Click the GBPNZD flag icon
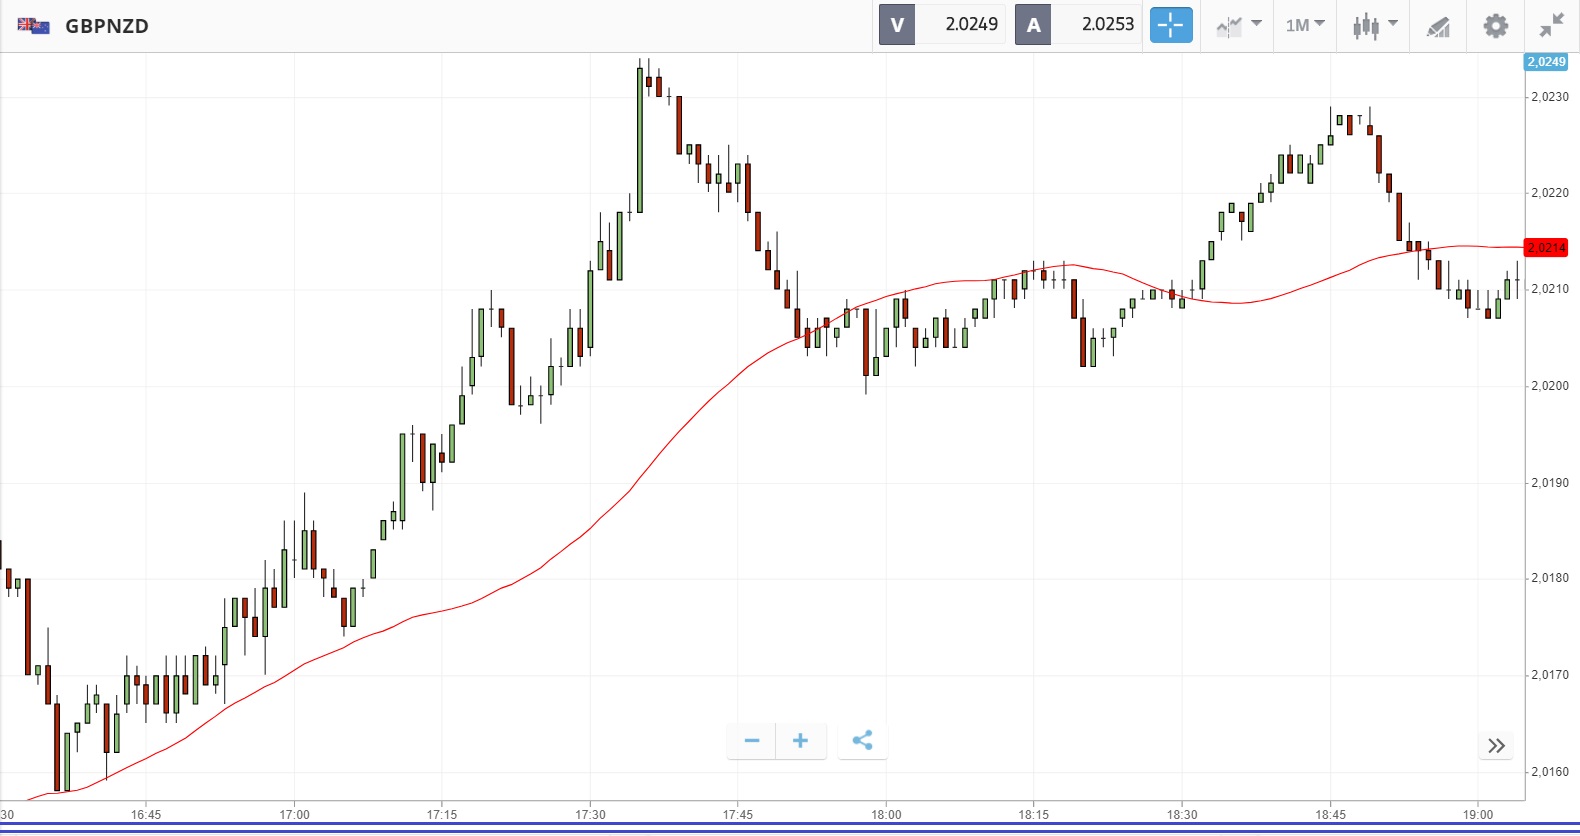1580x836 pixels. coord(33,26)
